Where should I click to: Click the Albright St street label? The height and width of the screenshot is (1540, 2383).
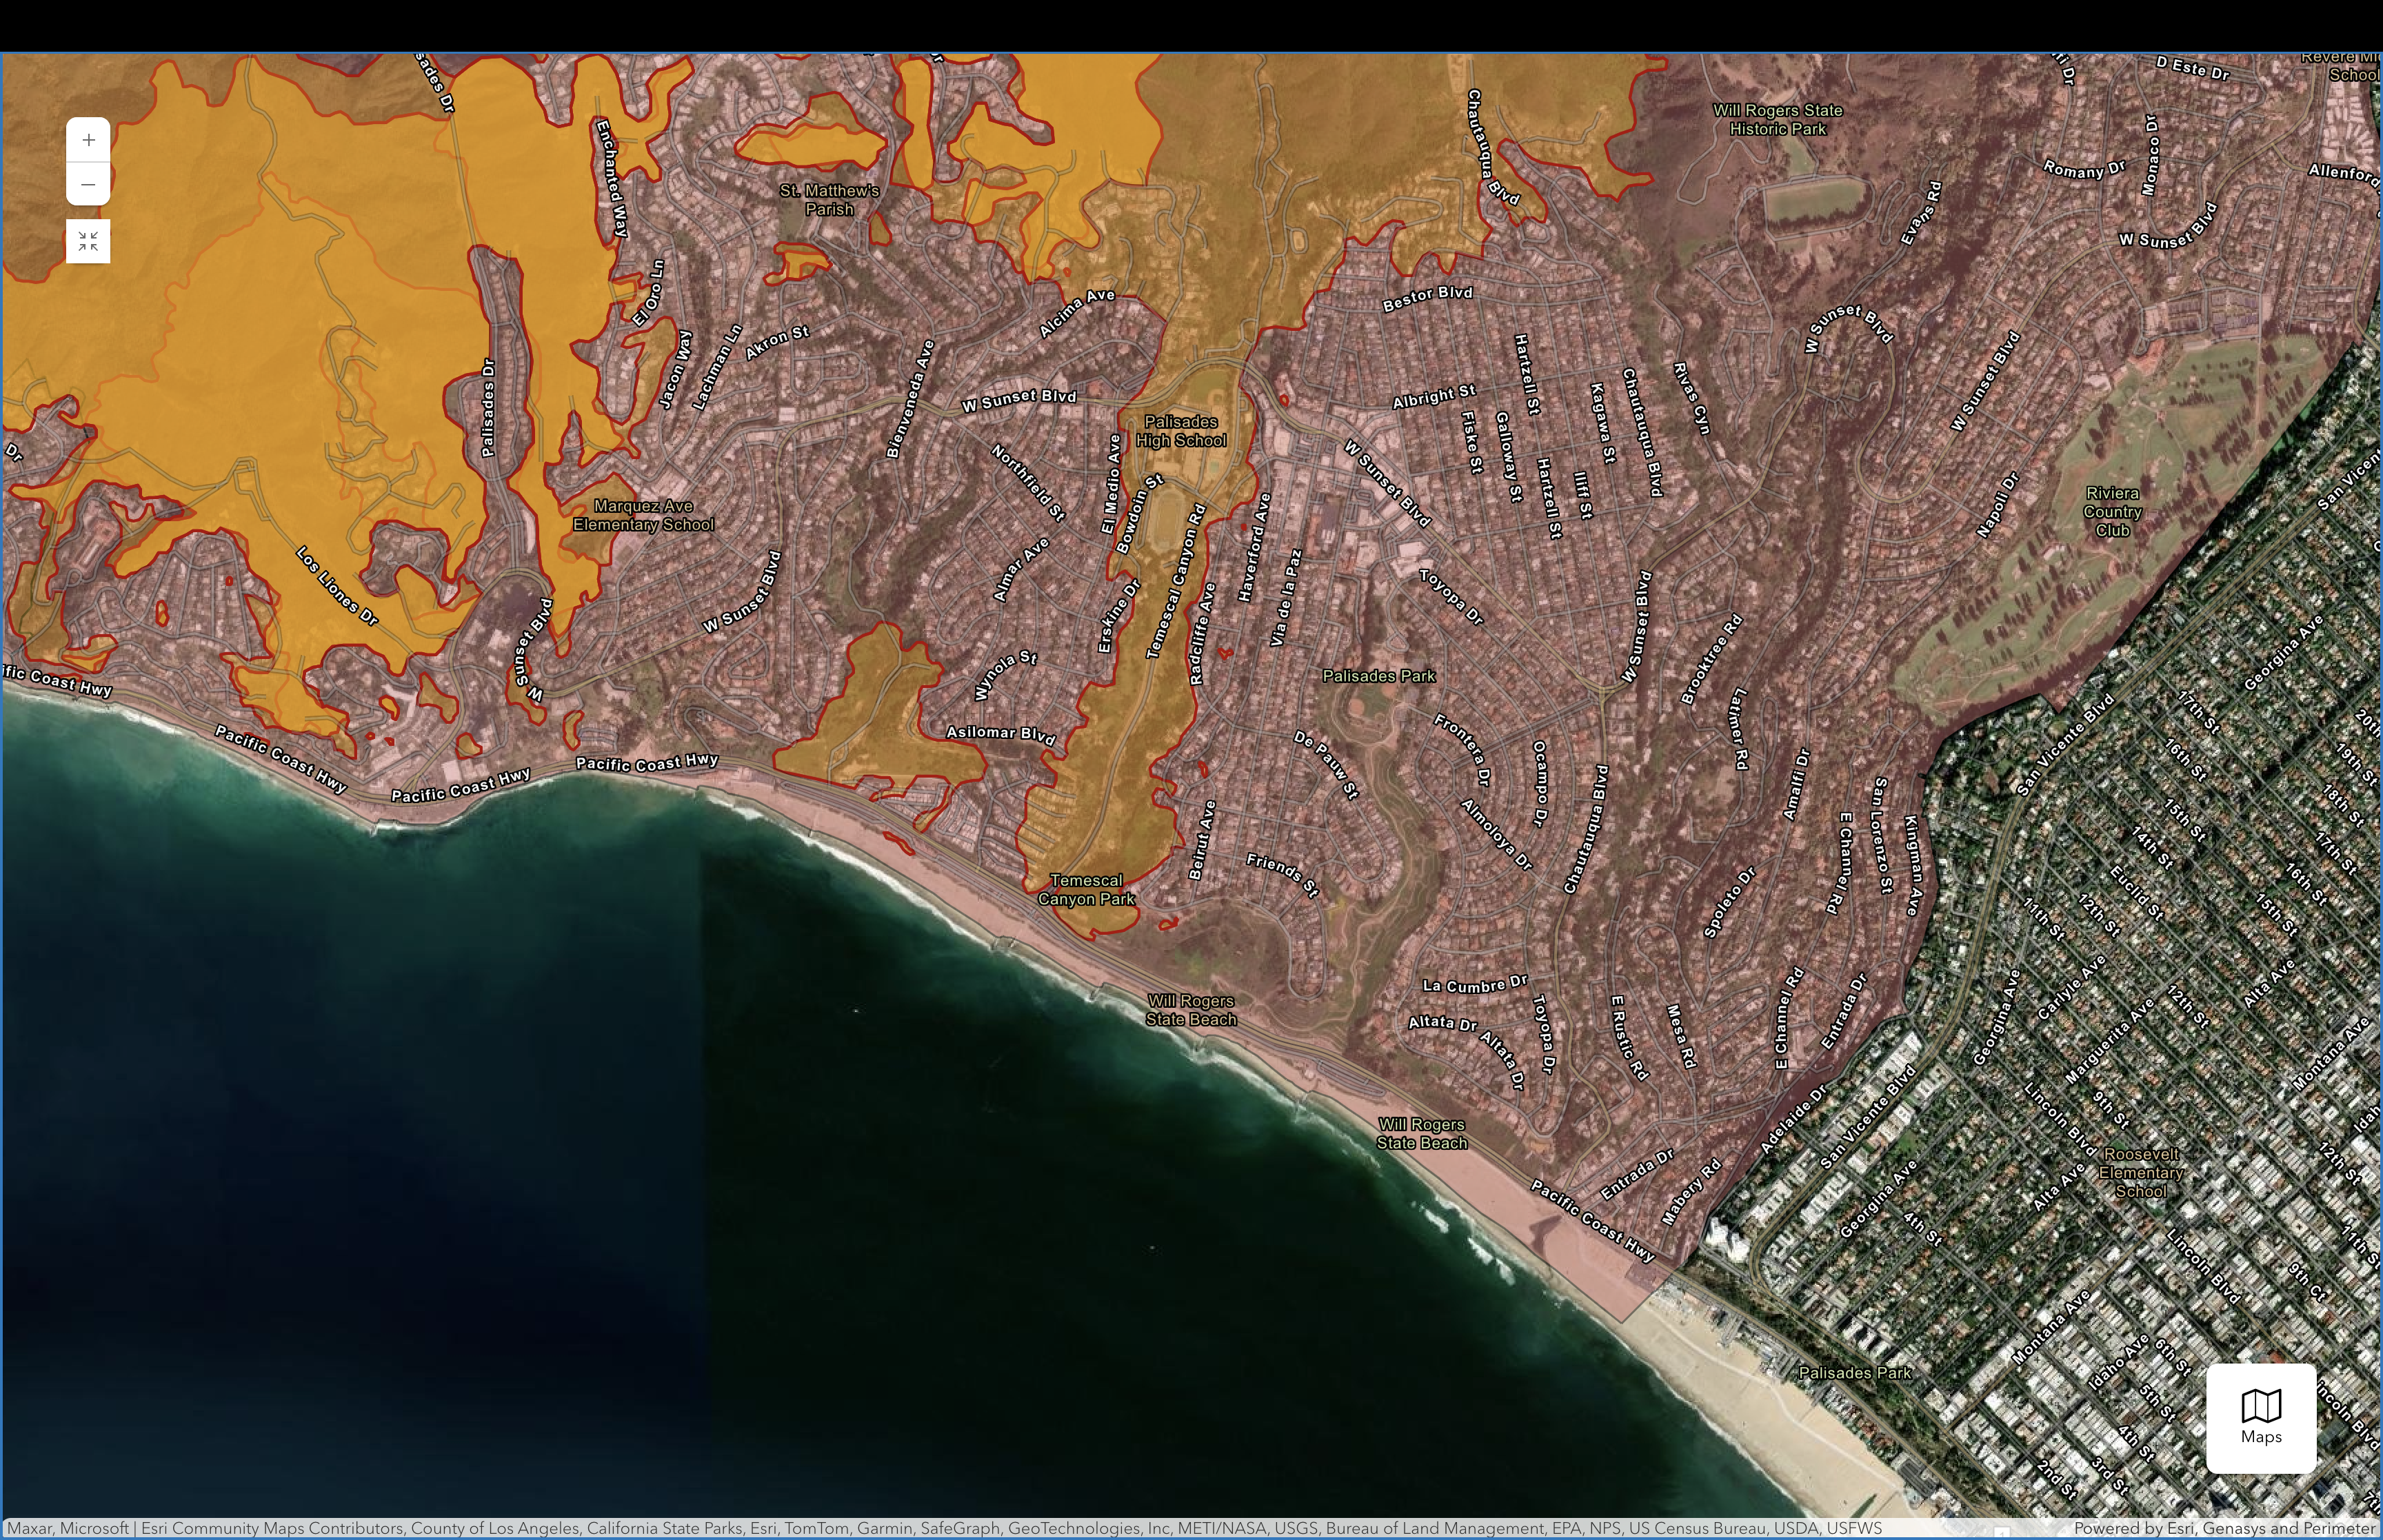1433,396
